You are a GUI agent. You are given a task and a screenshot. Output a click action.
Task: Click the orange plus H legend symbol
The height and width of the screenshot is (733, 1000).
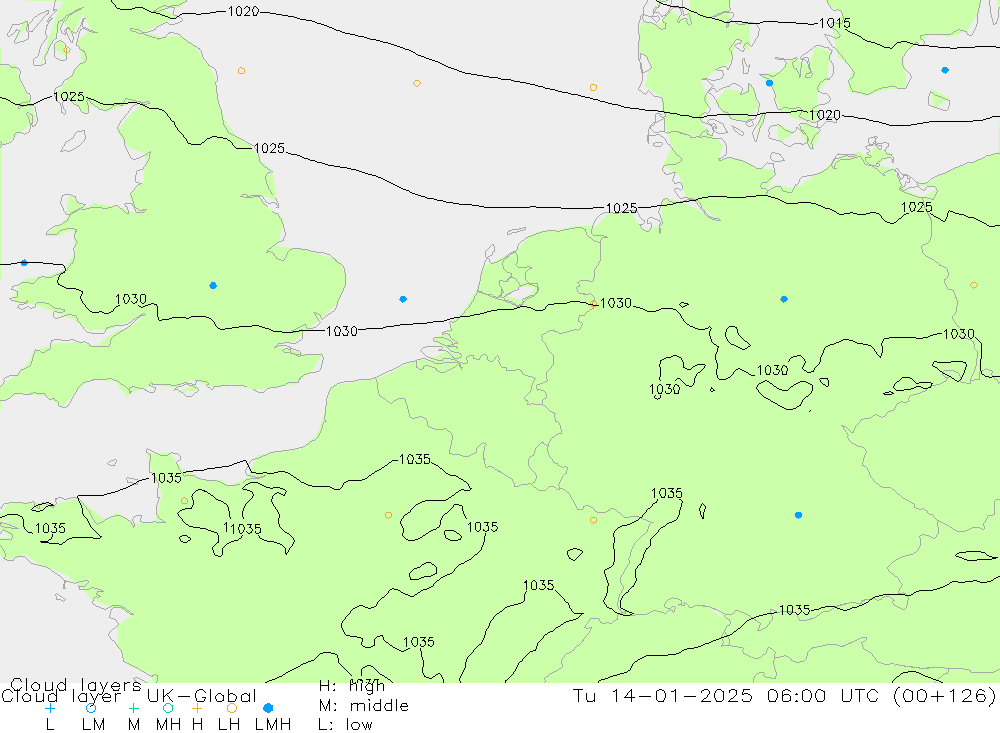(197, 708)
